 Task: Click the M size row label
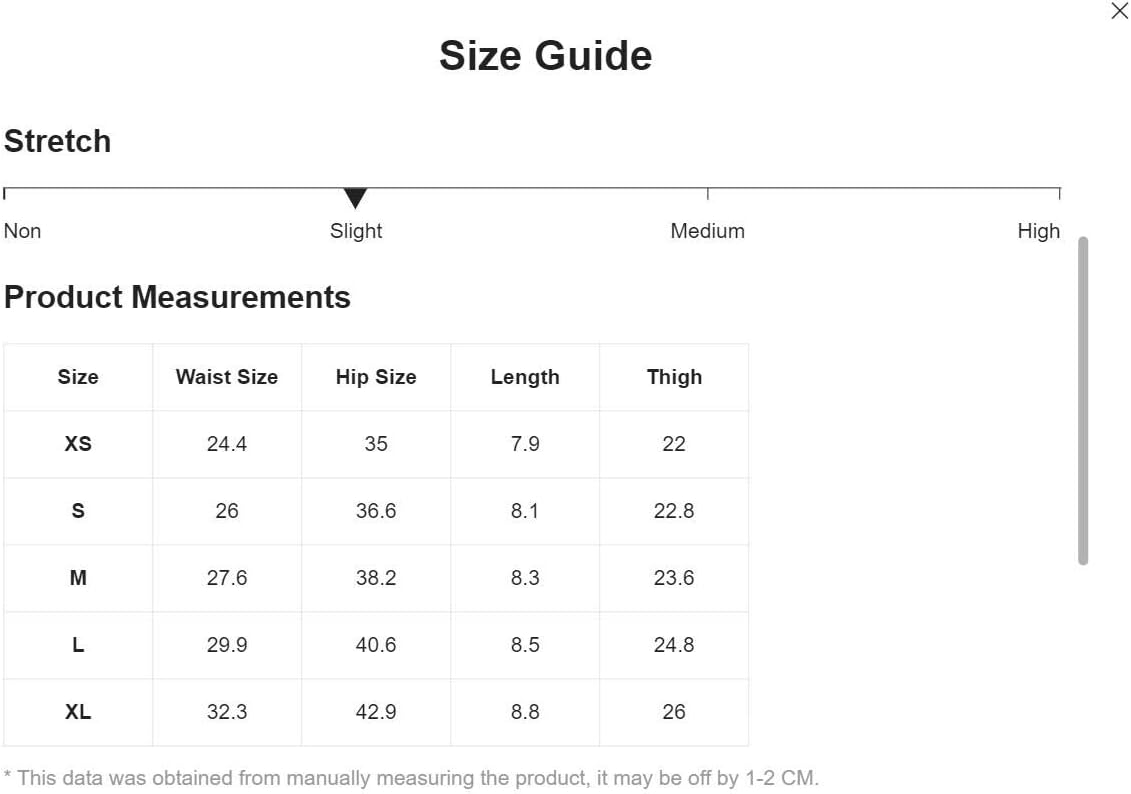(x=78, y=578)
